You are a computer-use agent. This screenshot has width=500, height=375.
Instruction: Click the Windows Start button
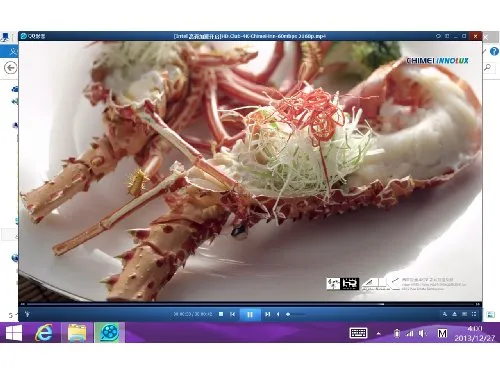point(14,333)
